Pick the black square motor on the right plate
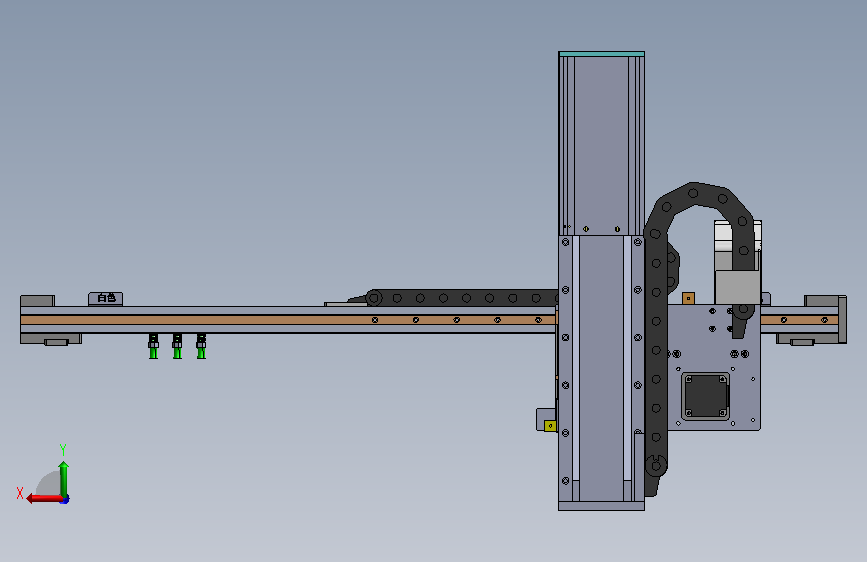This screenshot has height=562, width=867. (706, 396)
